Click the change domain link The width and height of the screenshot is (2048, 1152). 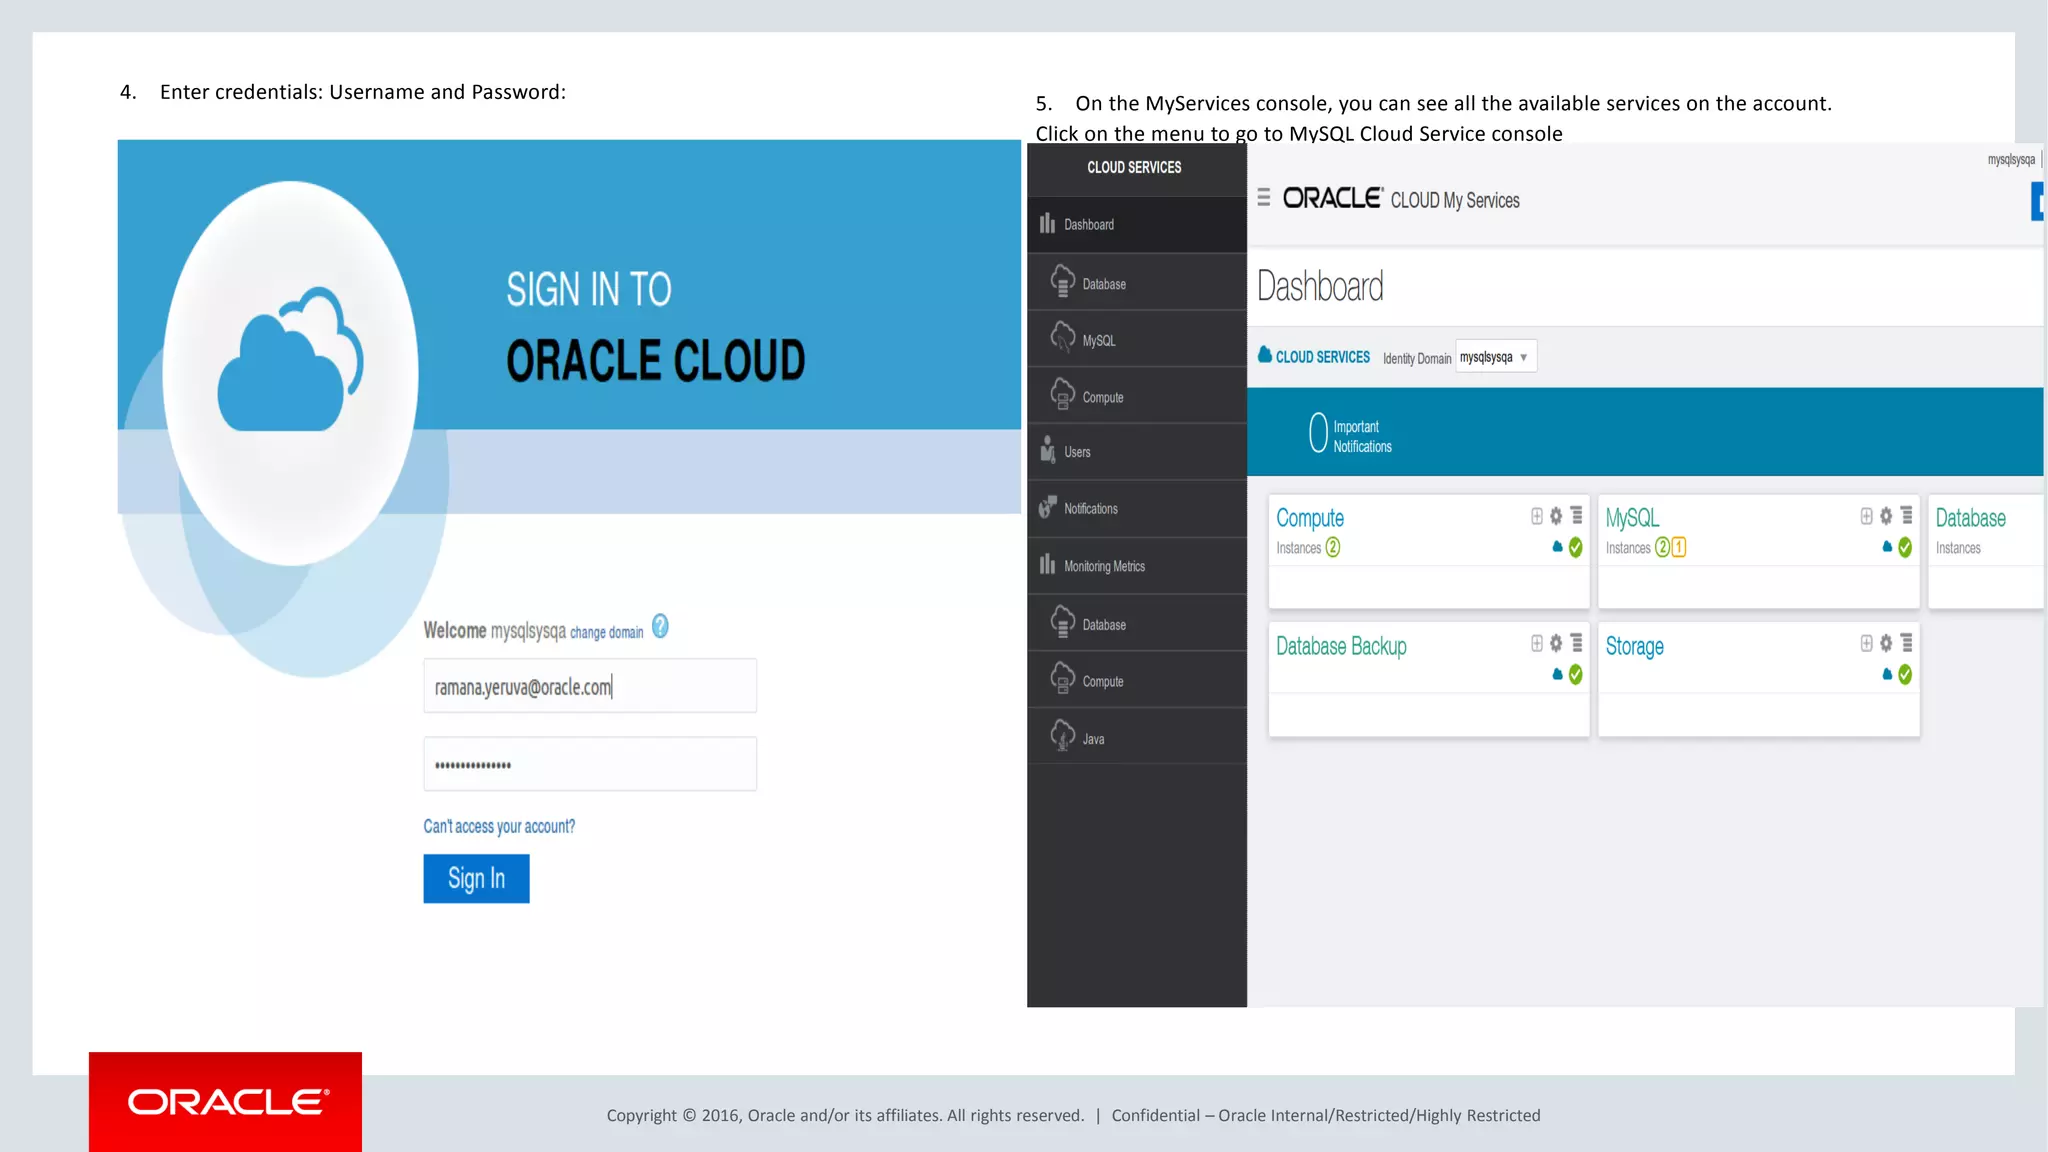point(607,632)
